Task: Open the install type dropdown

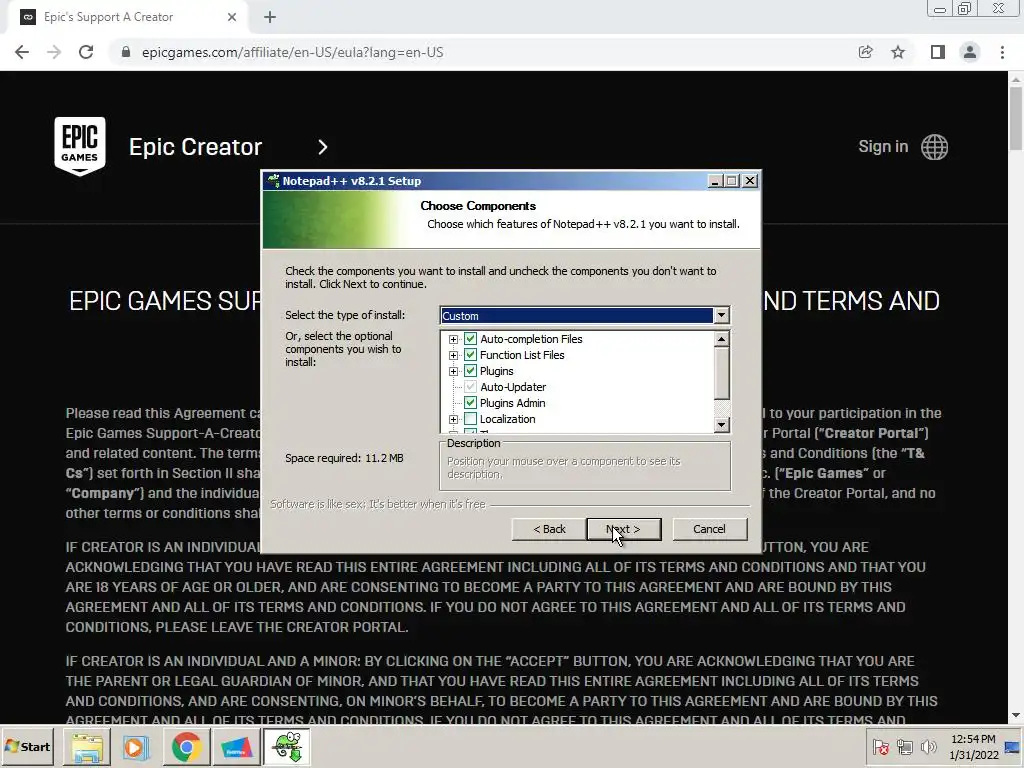Action: (x=721, y=315)
